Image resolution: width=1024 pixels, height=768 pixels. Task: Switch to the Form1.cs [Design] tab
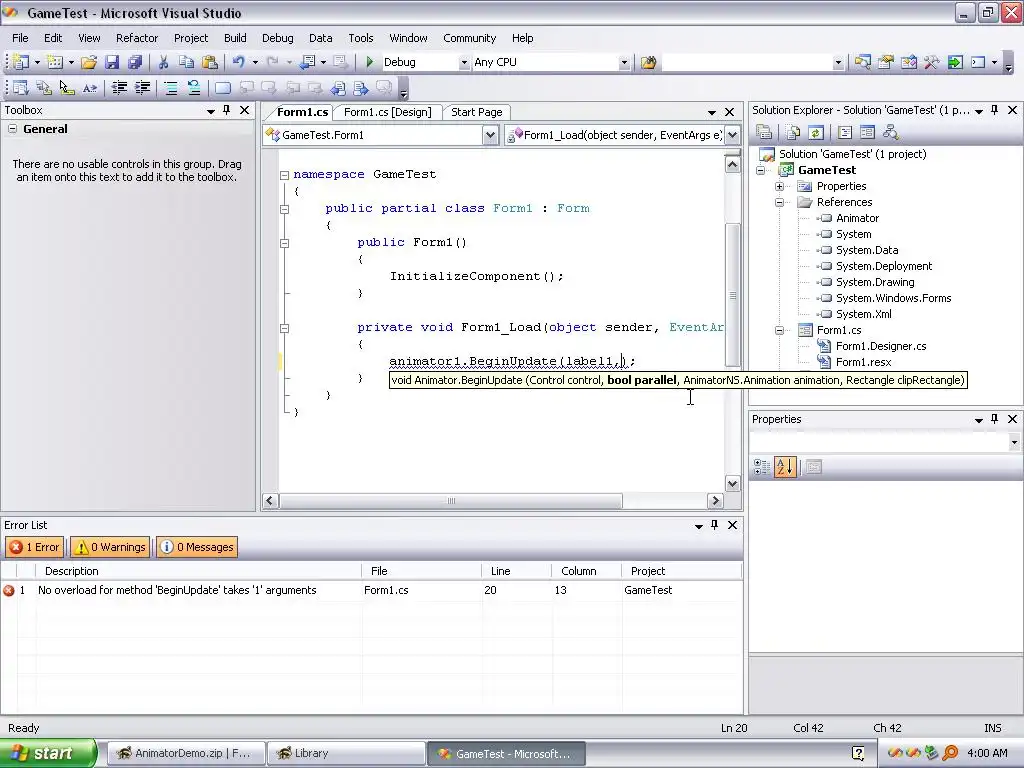387,112
